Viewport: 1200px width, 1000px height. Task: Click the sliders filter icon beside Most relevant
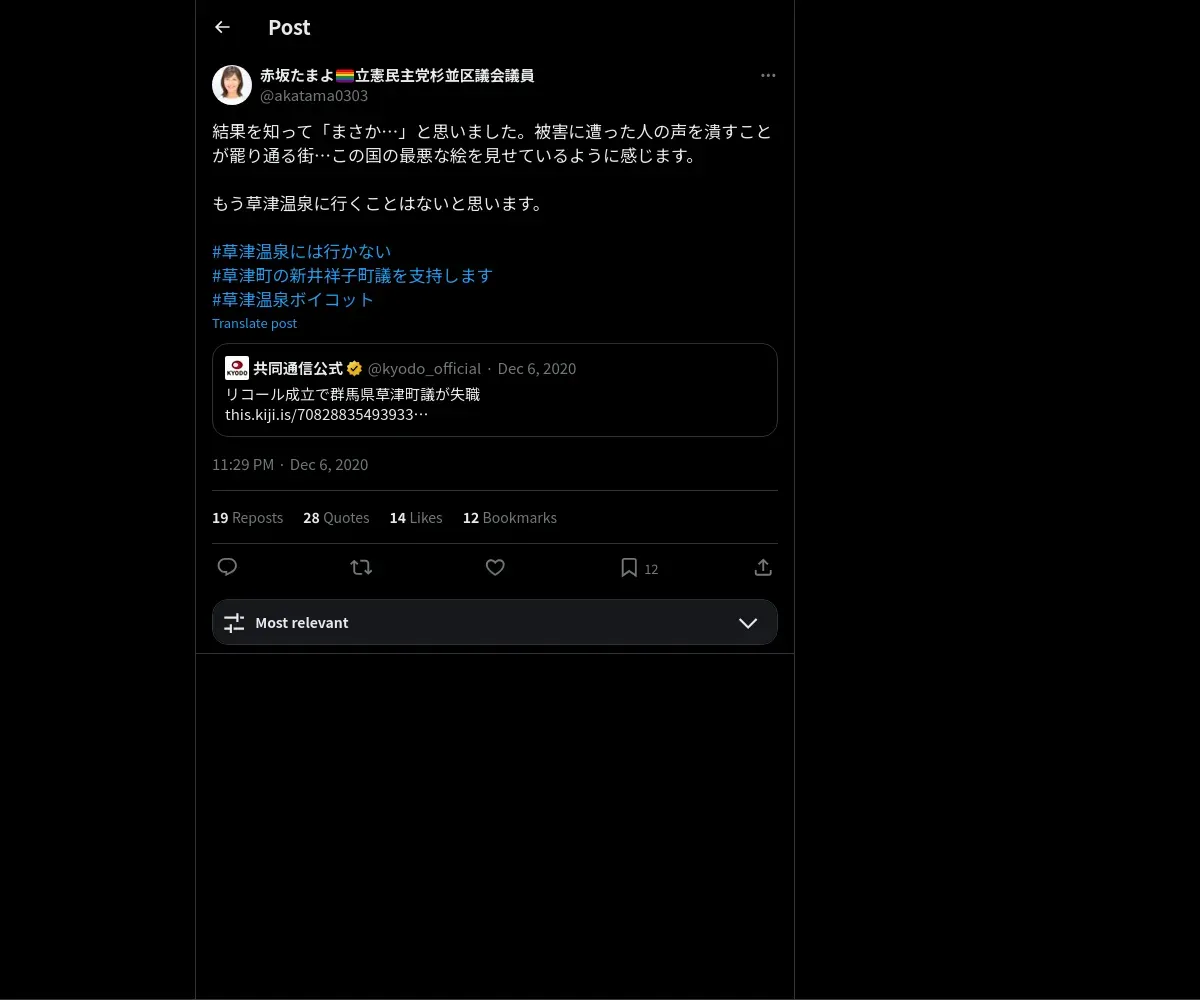coord(234,622)
